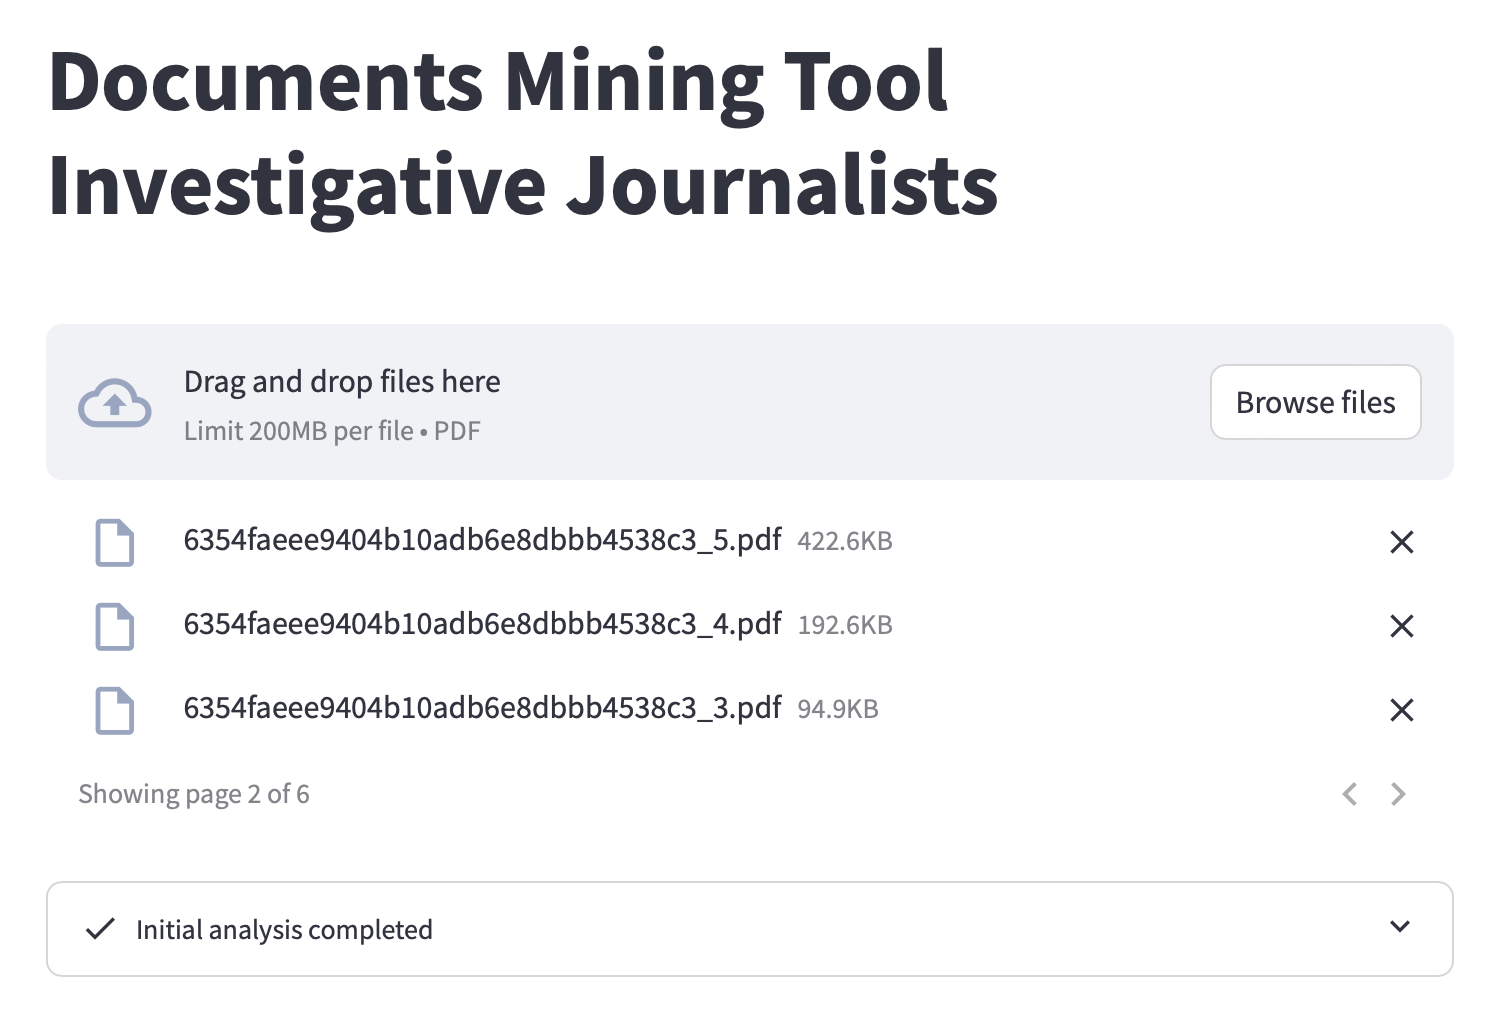1494x1010 pixels.
Task: Delete the 192.6KB file using its X
Action: click(x=1401, y=626)
